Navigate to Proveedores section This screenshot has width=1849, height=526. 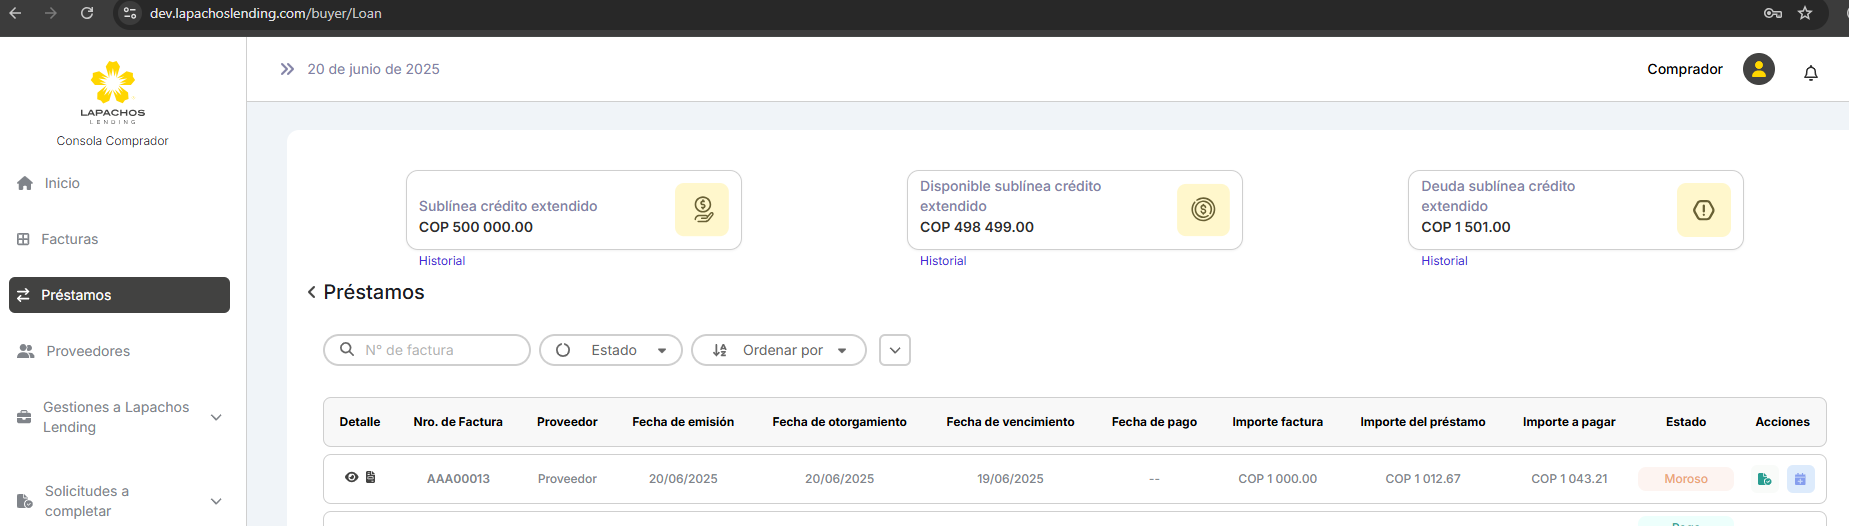(87, 351)
